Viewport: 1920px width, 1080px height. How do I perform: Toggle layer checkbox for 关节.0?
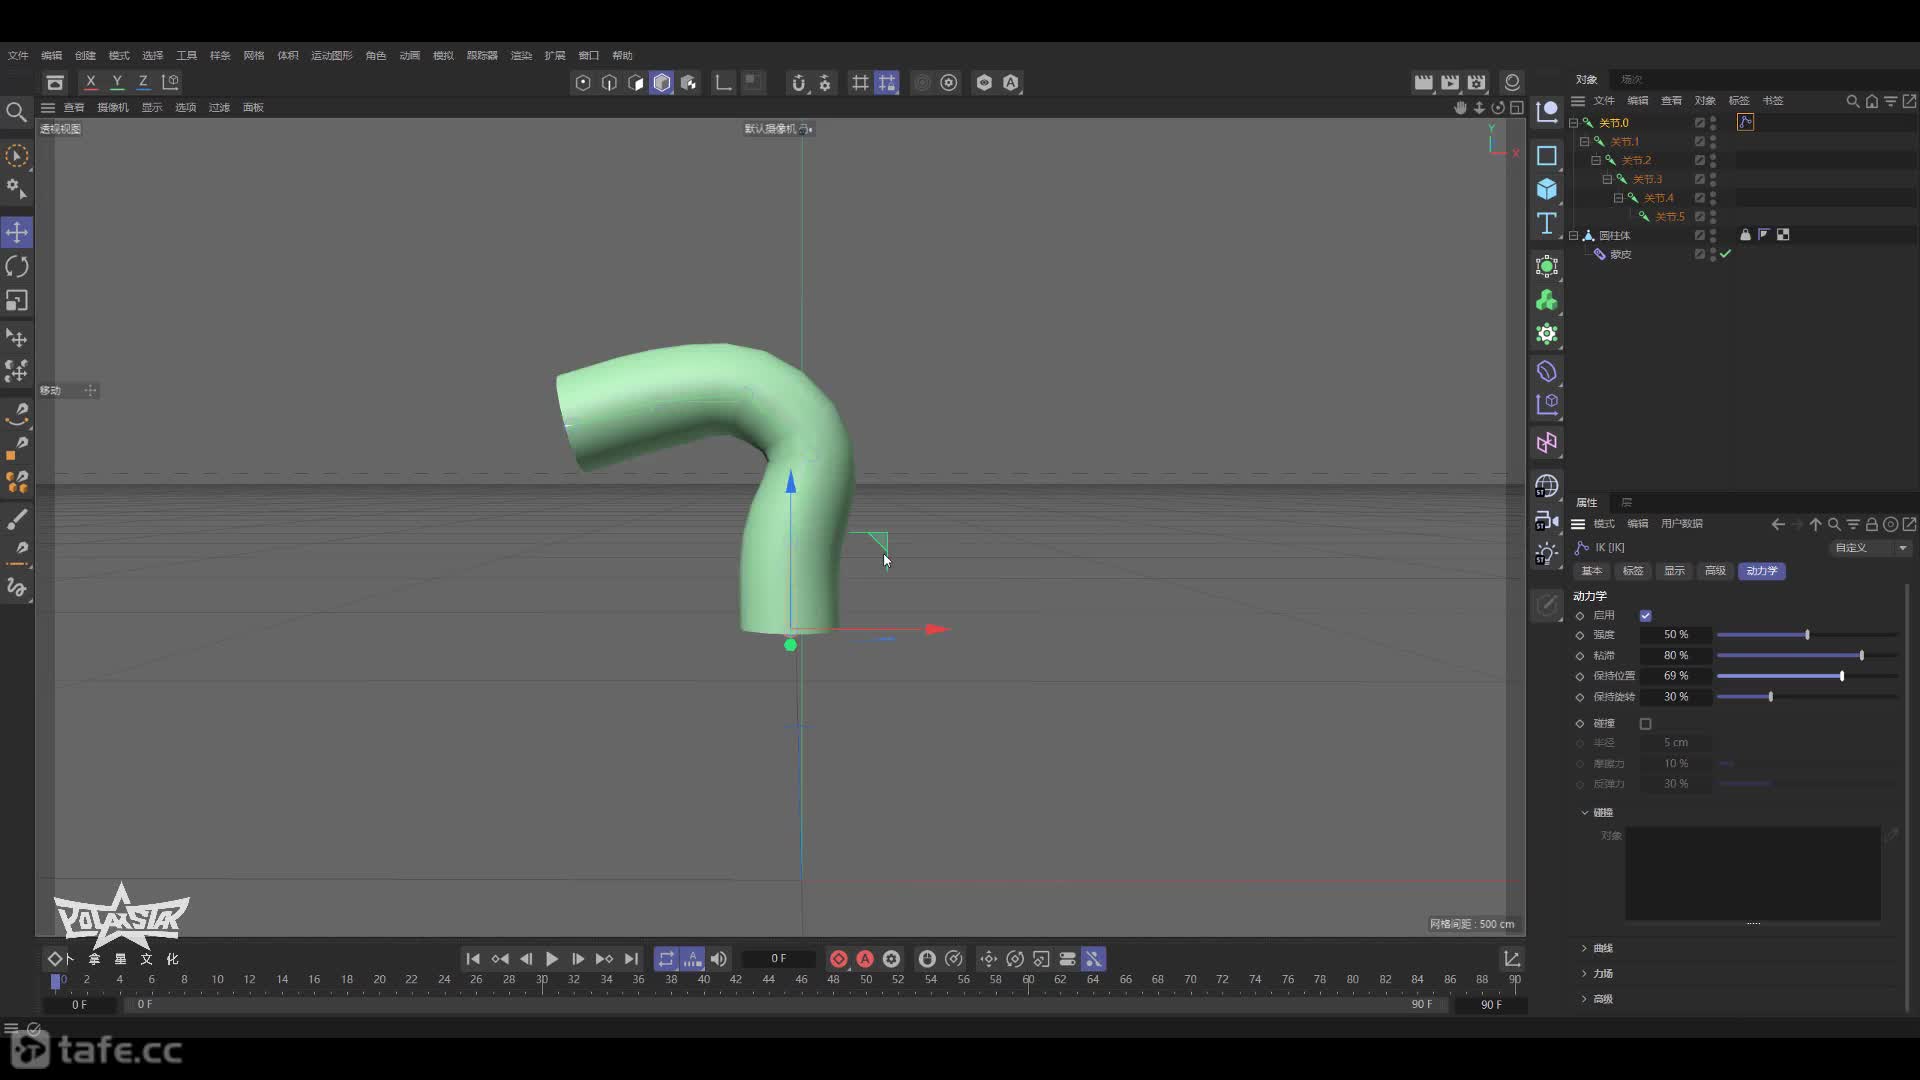1699,123
